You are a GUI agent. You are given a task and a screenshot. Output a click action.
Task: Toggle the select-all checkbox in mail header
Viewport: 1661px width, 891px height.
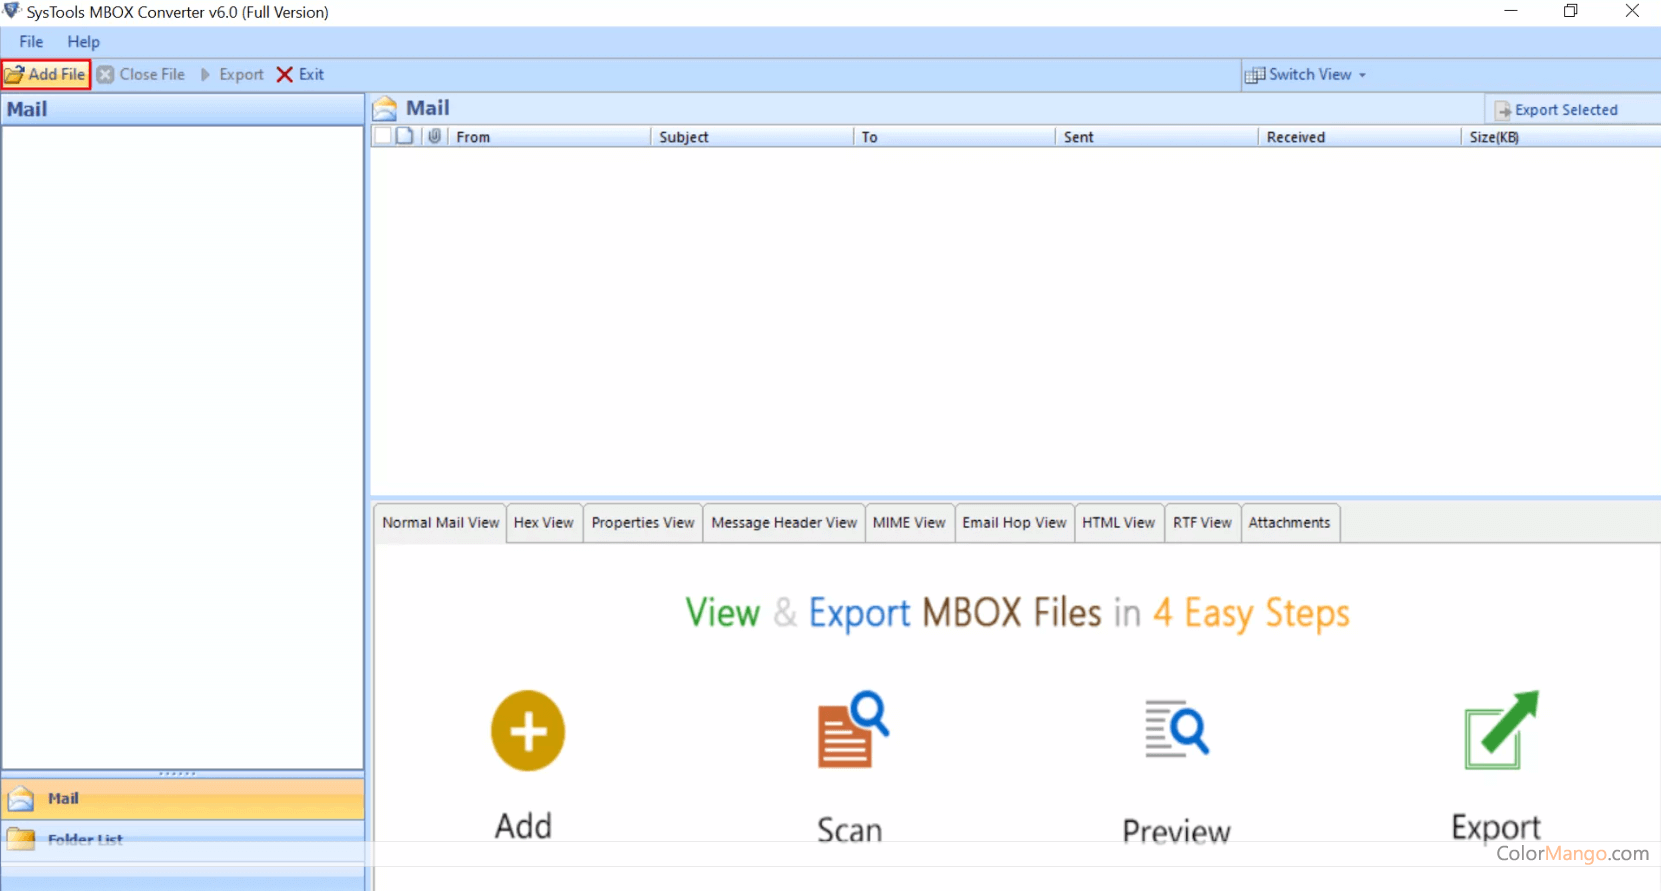pos(383,136)
